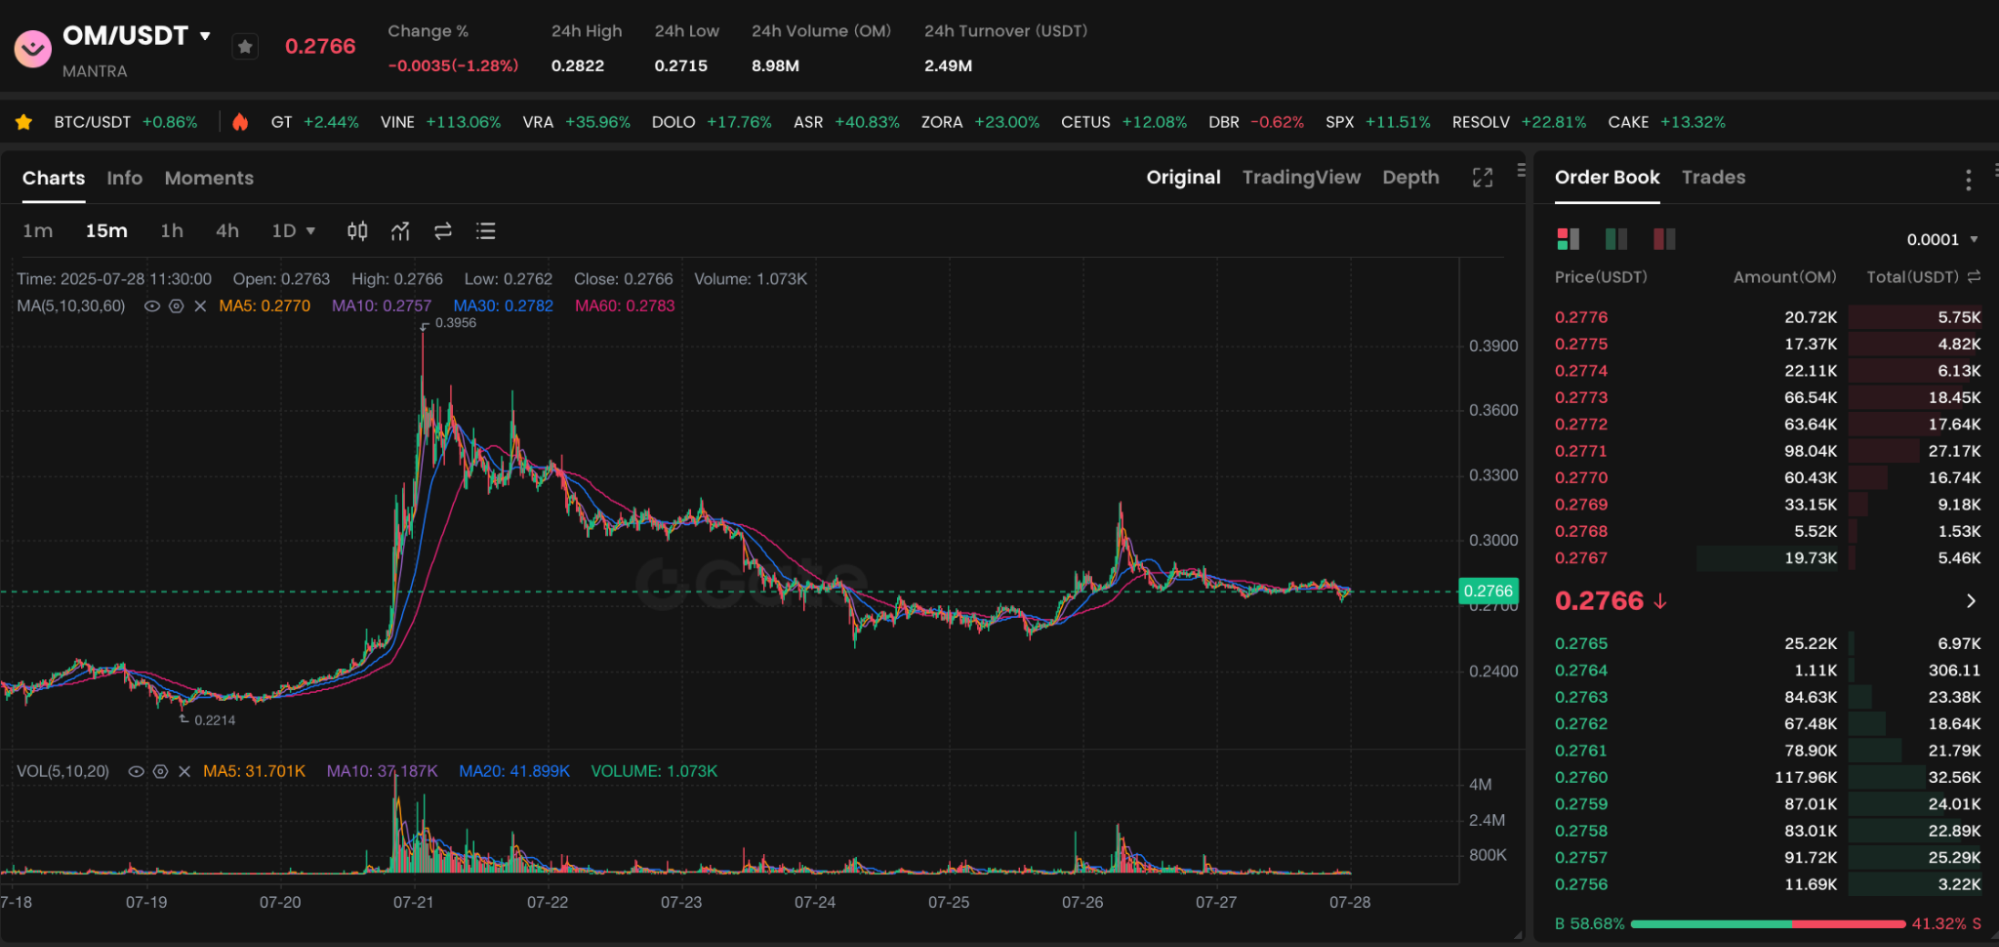Add OM/USDT to favorites star
This screenshot has height=947, width=1999.
(245, 46)
